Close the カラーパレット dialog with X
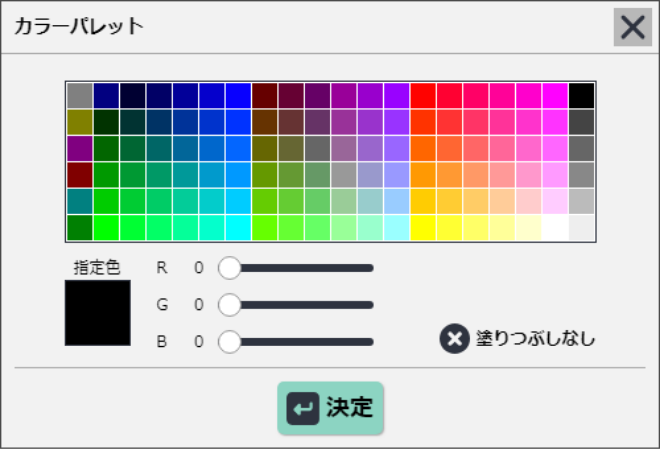Viewport: 660px width, 449px height. 633,27
